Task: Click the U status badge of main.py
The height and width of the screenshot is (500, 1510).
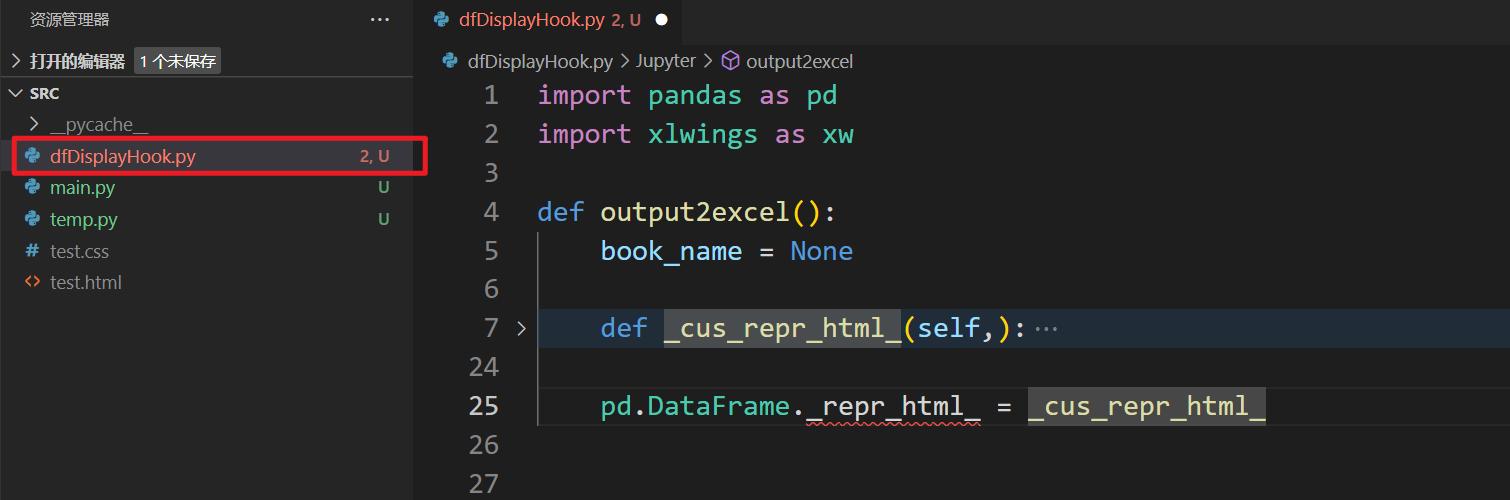Action: (384, 187)
